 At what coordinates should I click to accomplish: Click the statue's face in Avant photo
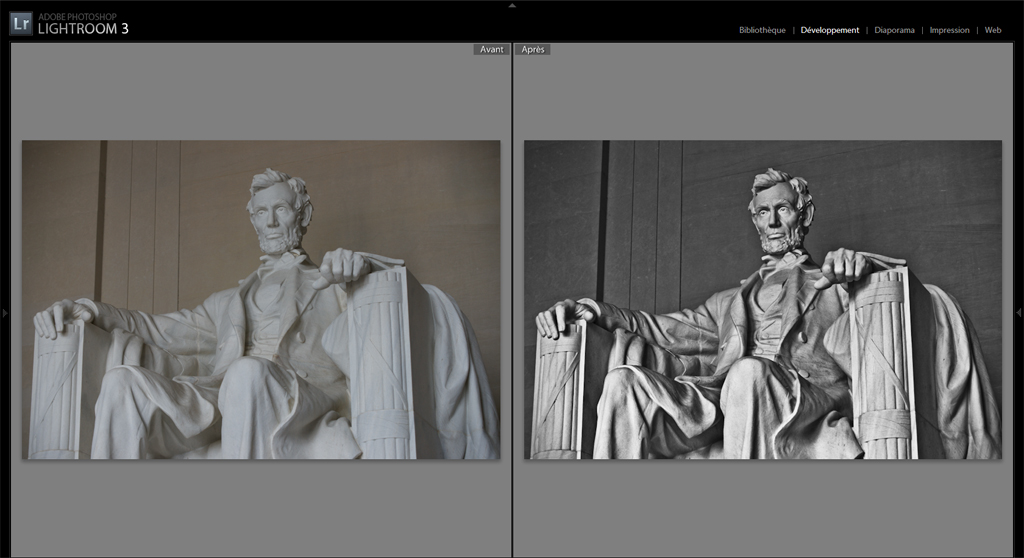point(276,213)
